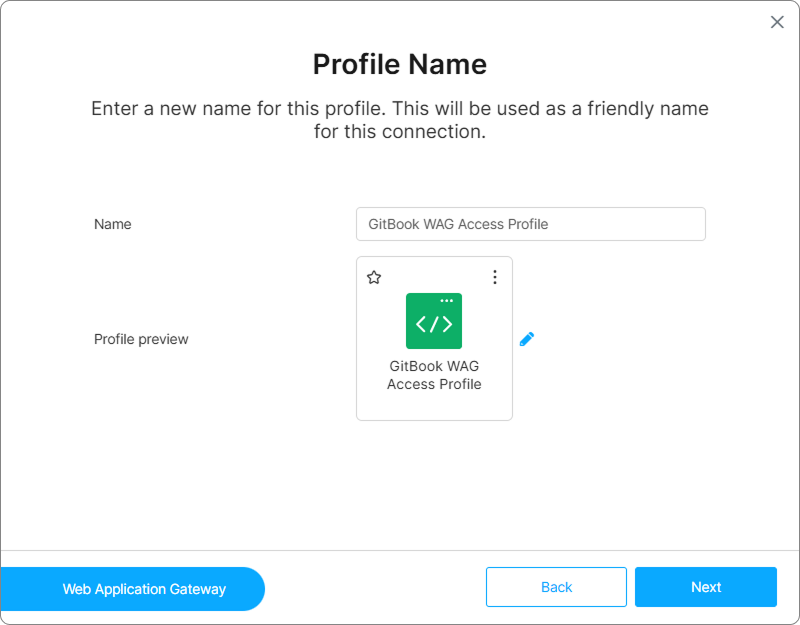The width and height of the screenshot is (800, 625).
Task: Click the 'Enter a new name' description line
Action: 400,108
